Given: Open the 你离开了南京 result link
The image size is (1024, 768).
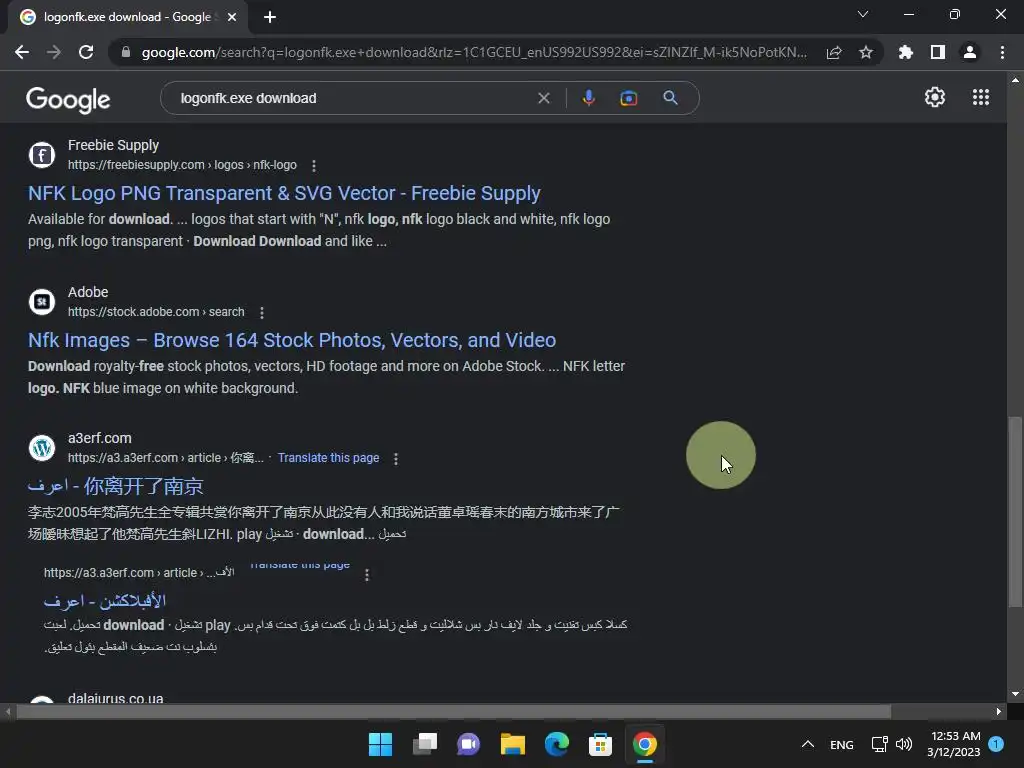Looking at the screenshot, I should click(116, 486).
